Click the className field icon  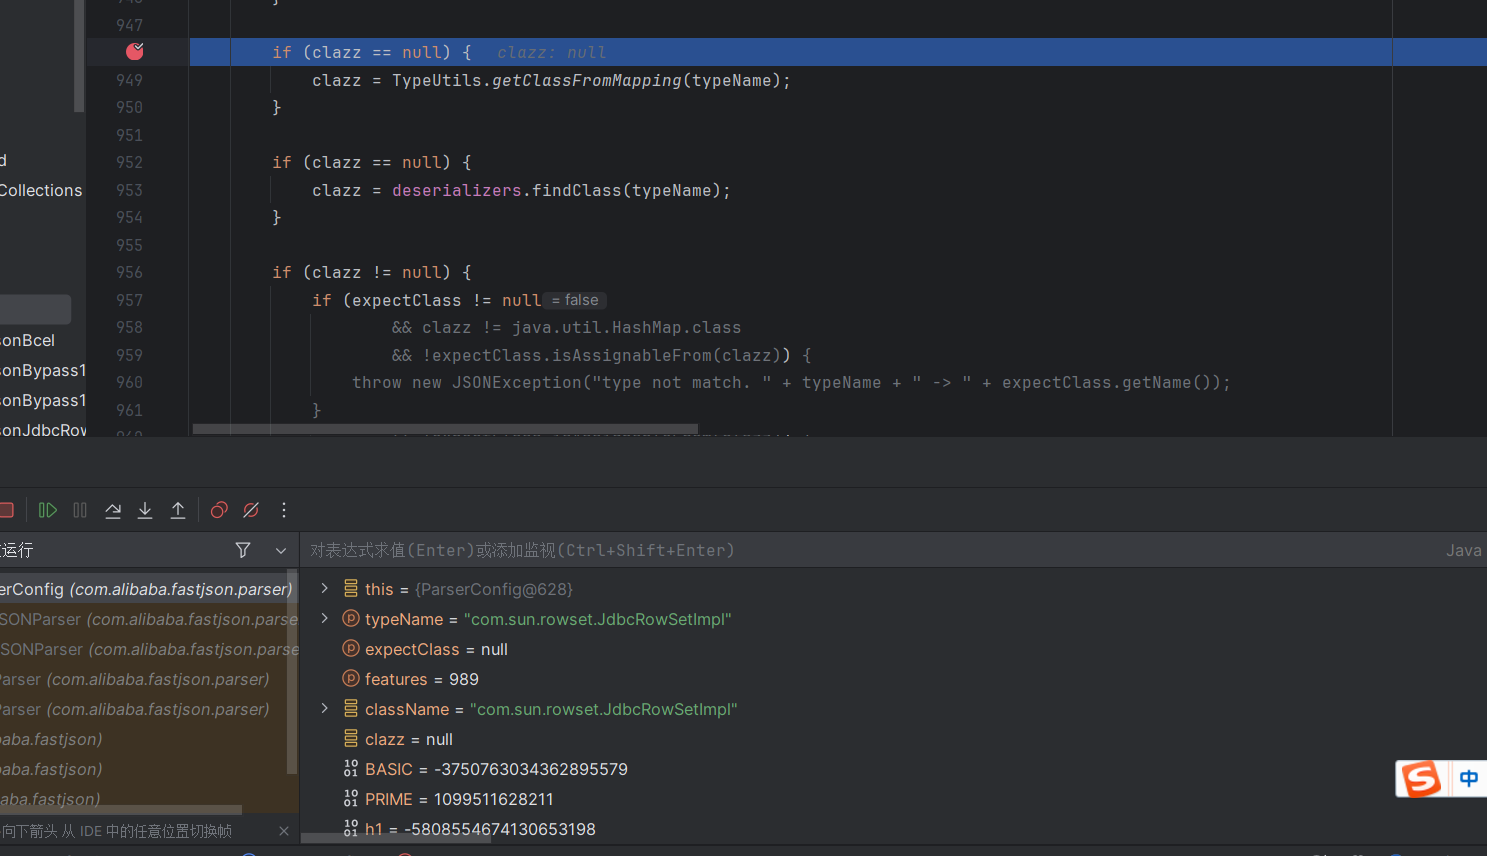(351, 709)
